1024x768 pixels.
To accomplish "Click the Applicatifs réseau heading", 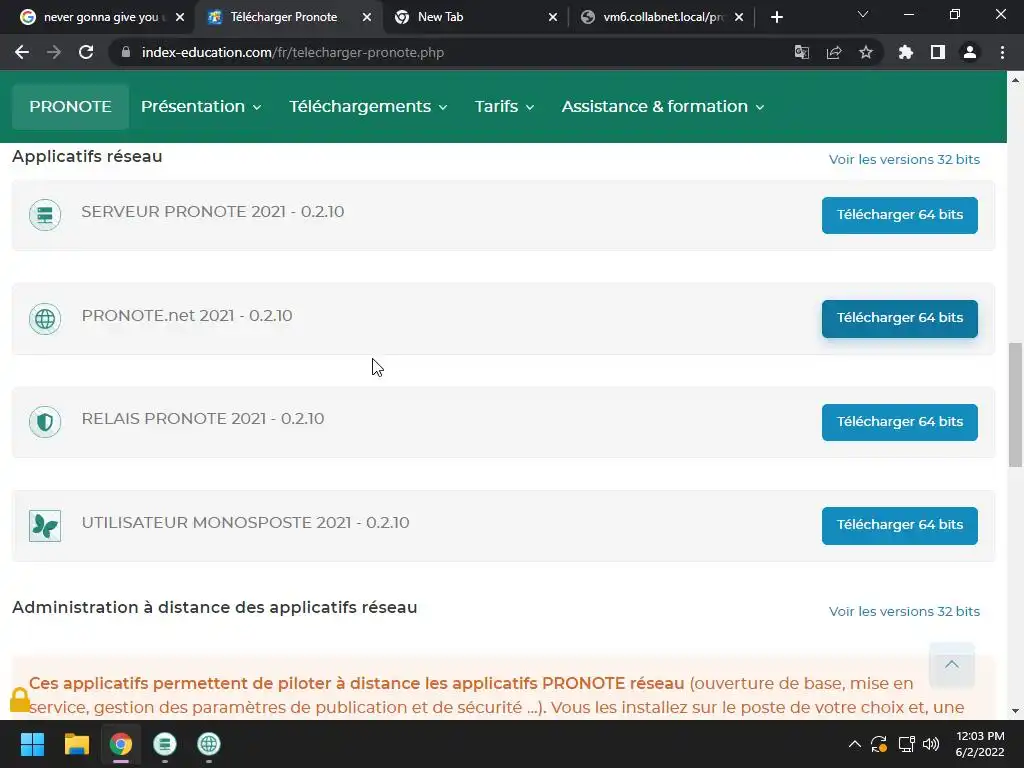I will point(87,156).
